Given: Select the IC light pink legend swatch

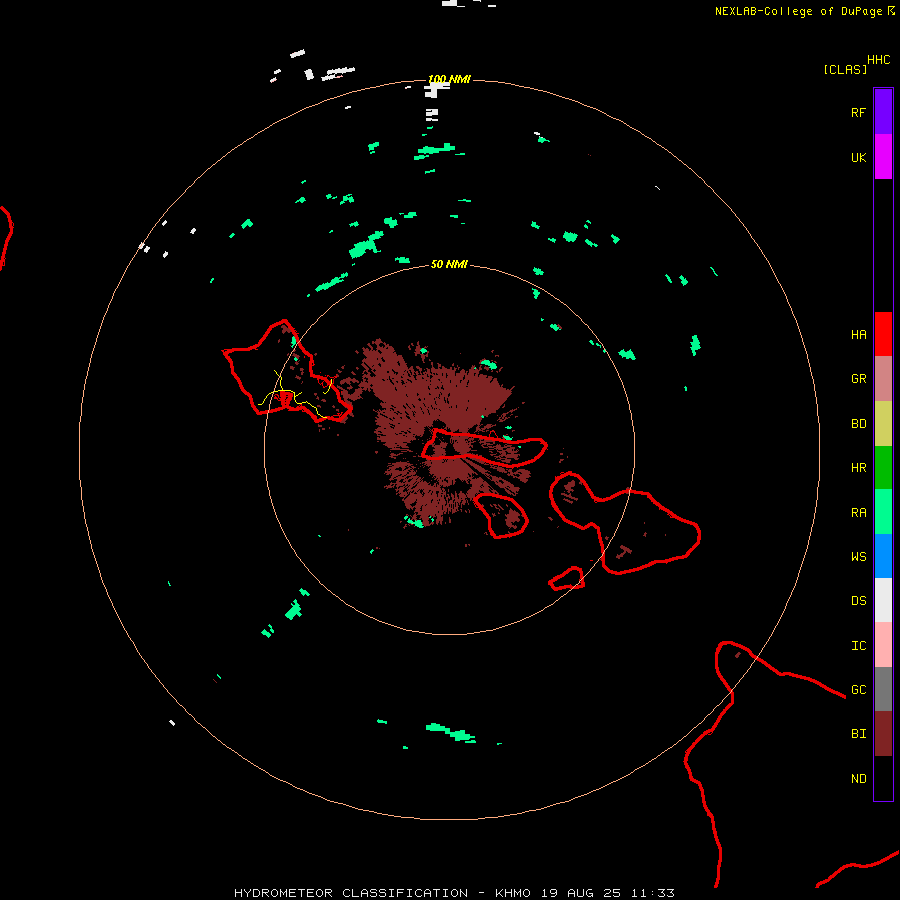Looking at the screenshot, I should (883, 645).
